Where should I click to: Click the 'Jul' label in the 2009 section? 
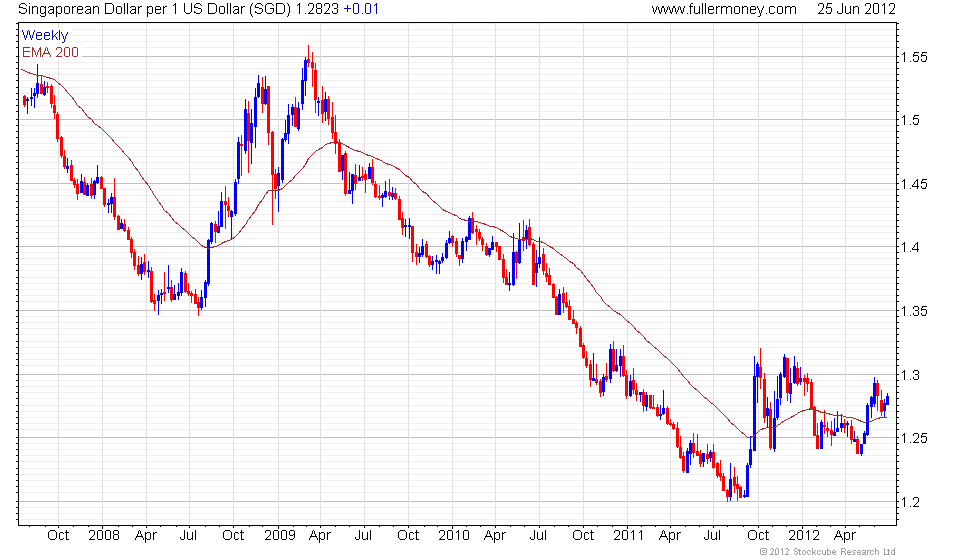pos(363,536)
